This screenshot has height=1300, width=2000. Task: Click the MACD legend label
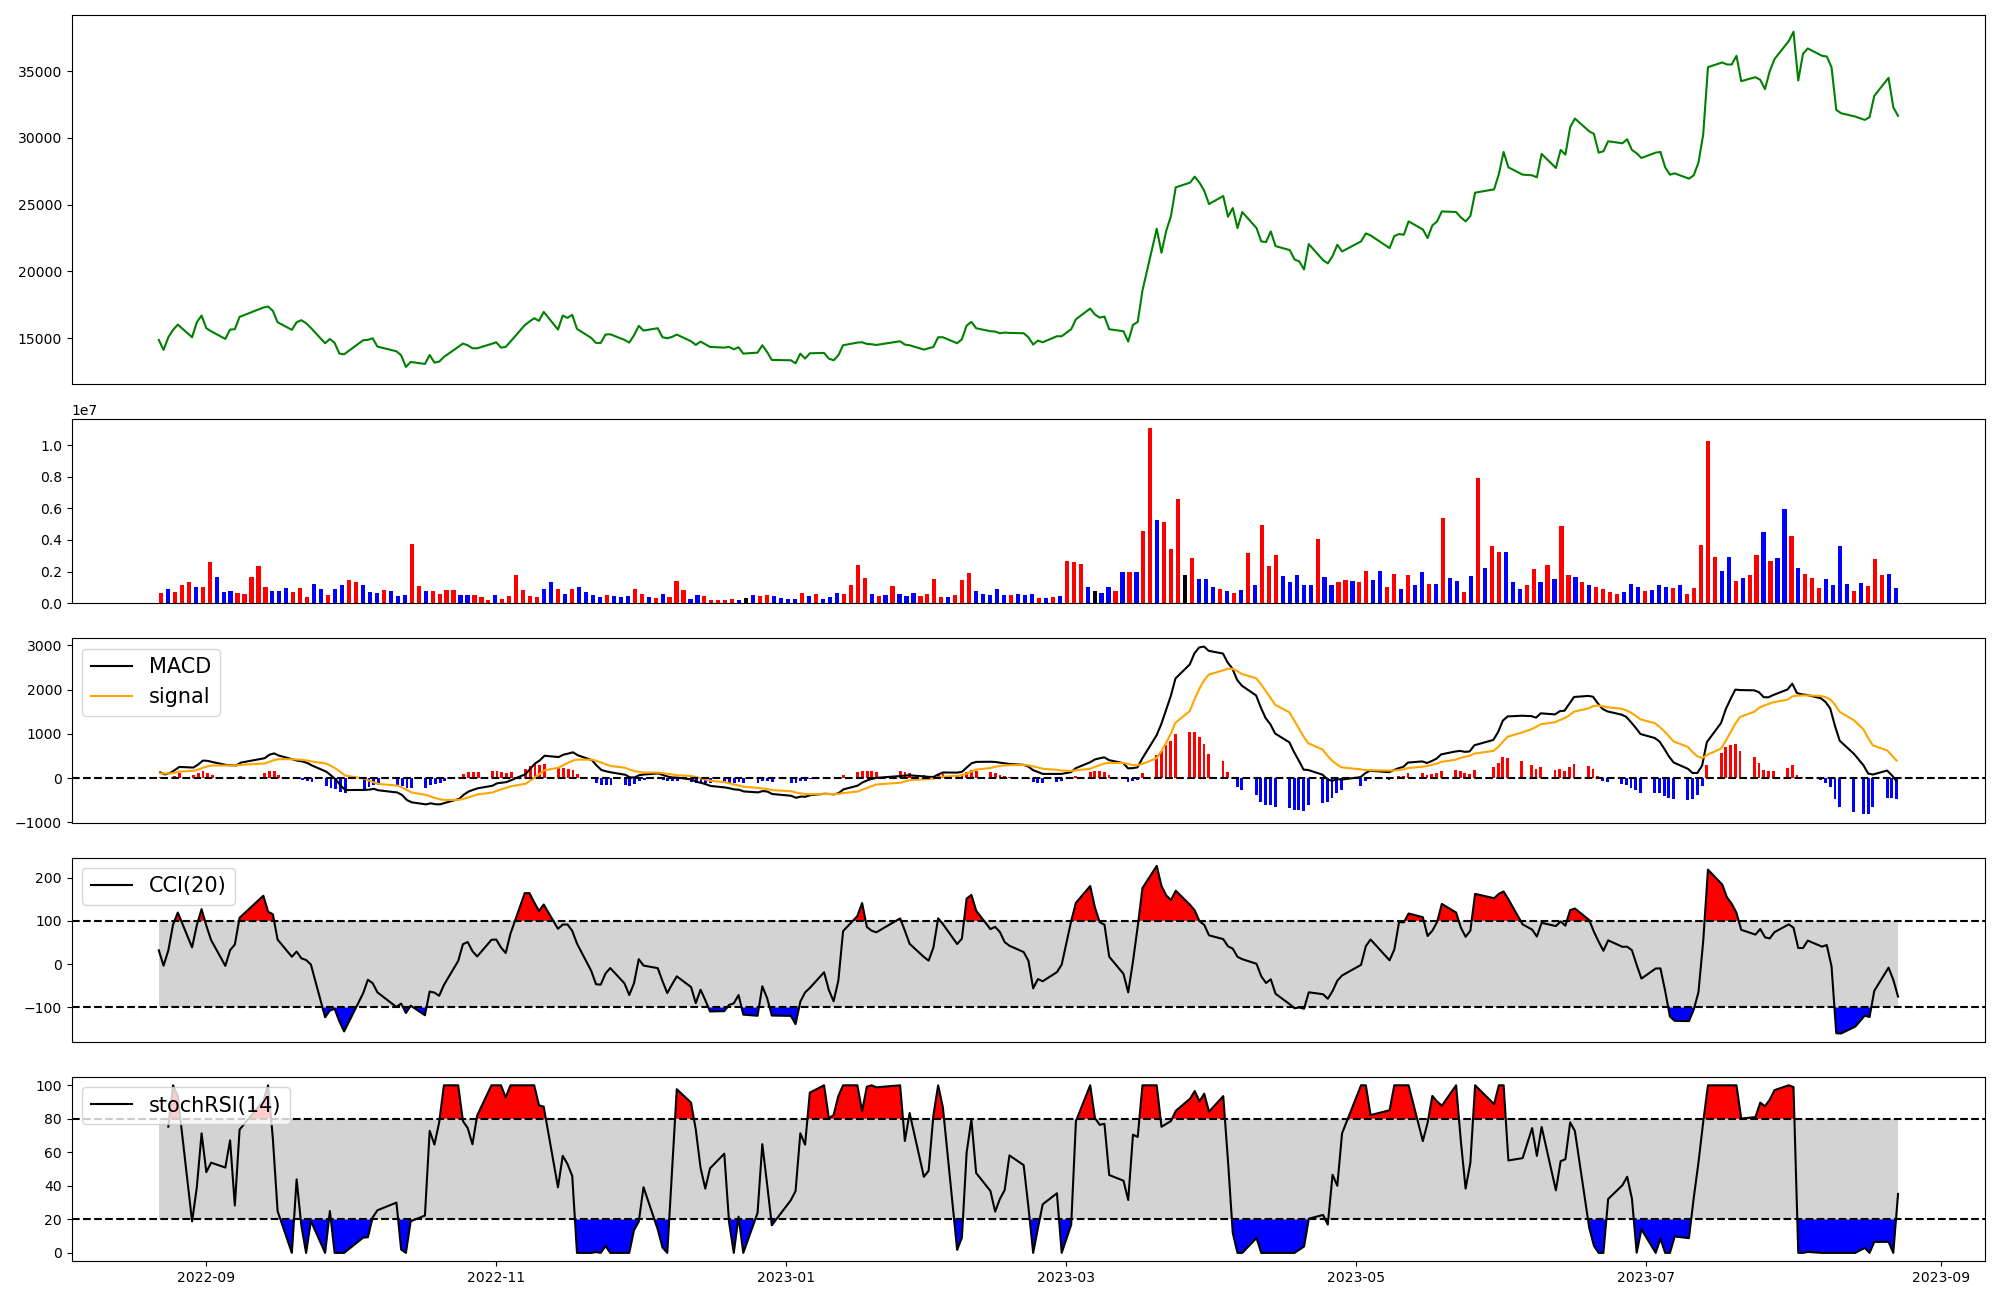(x=179, y=666)
